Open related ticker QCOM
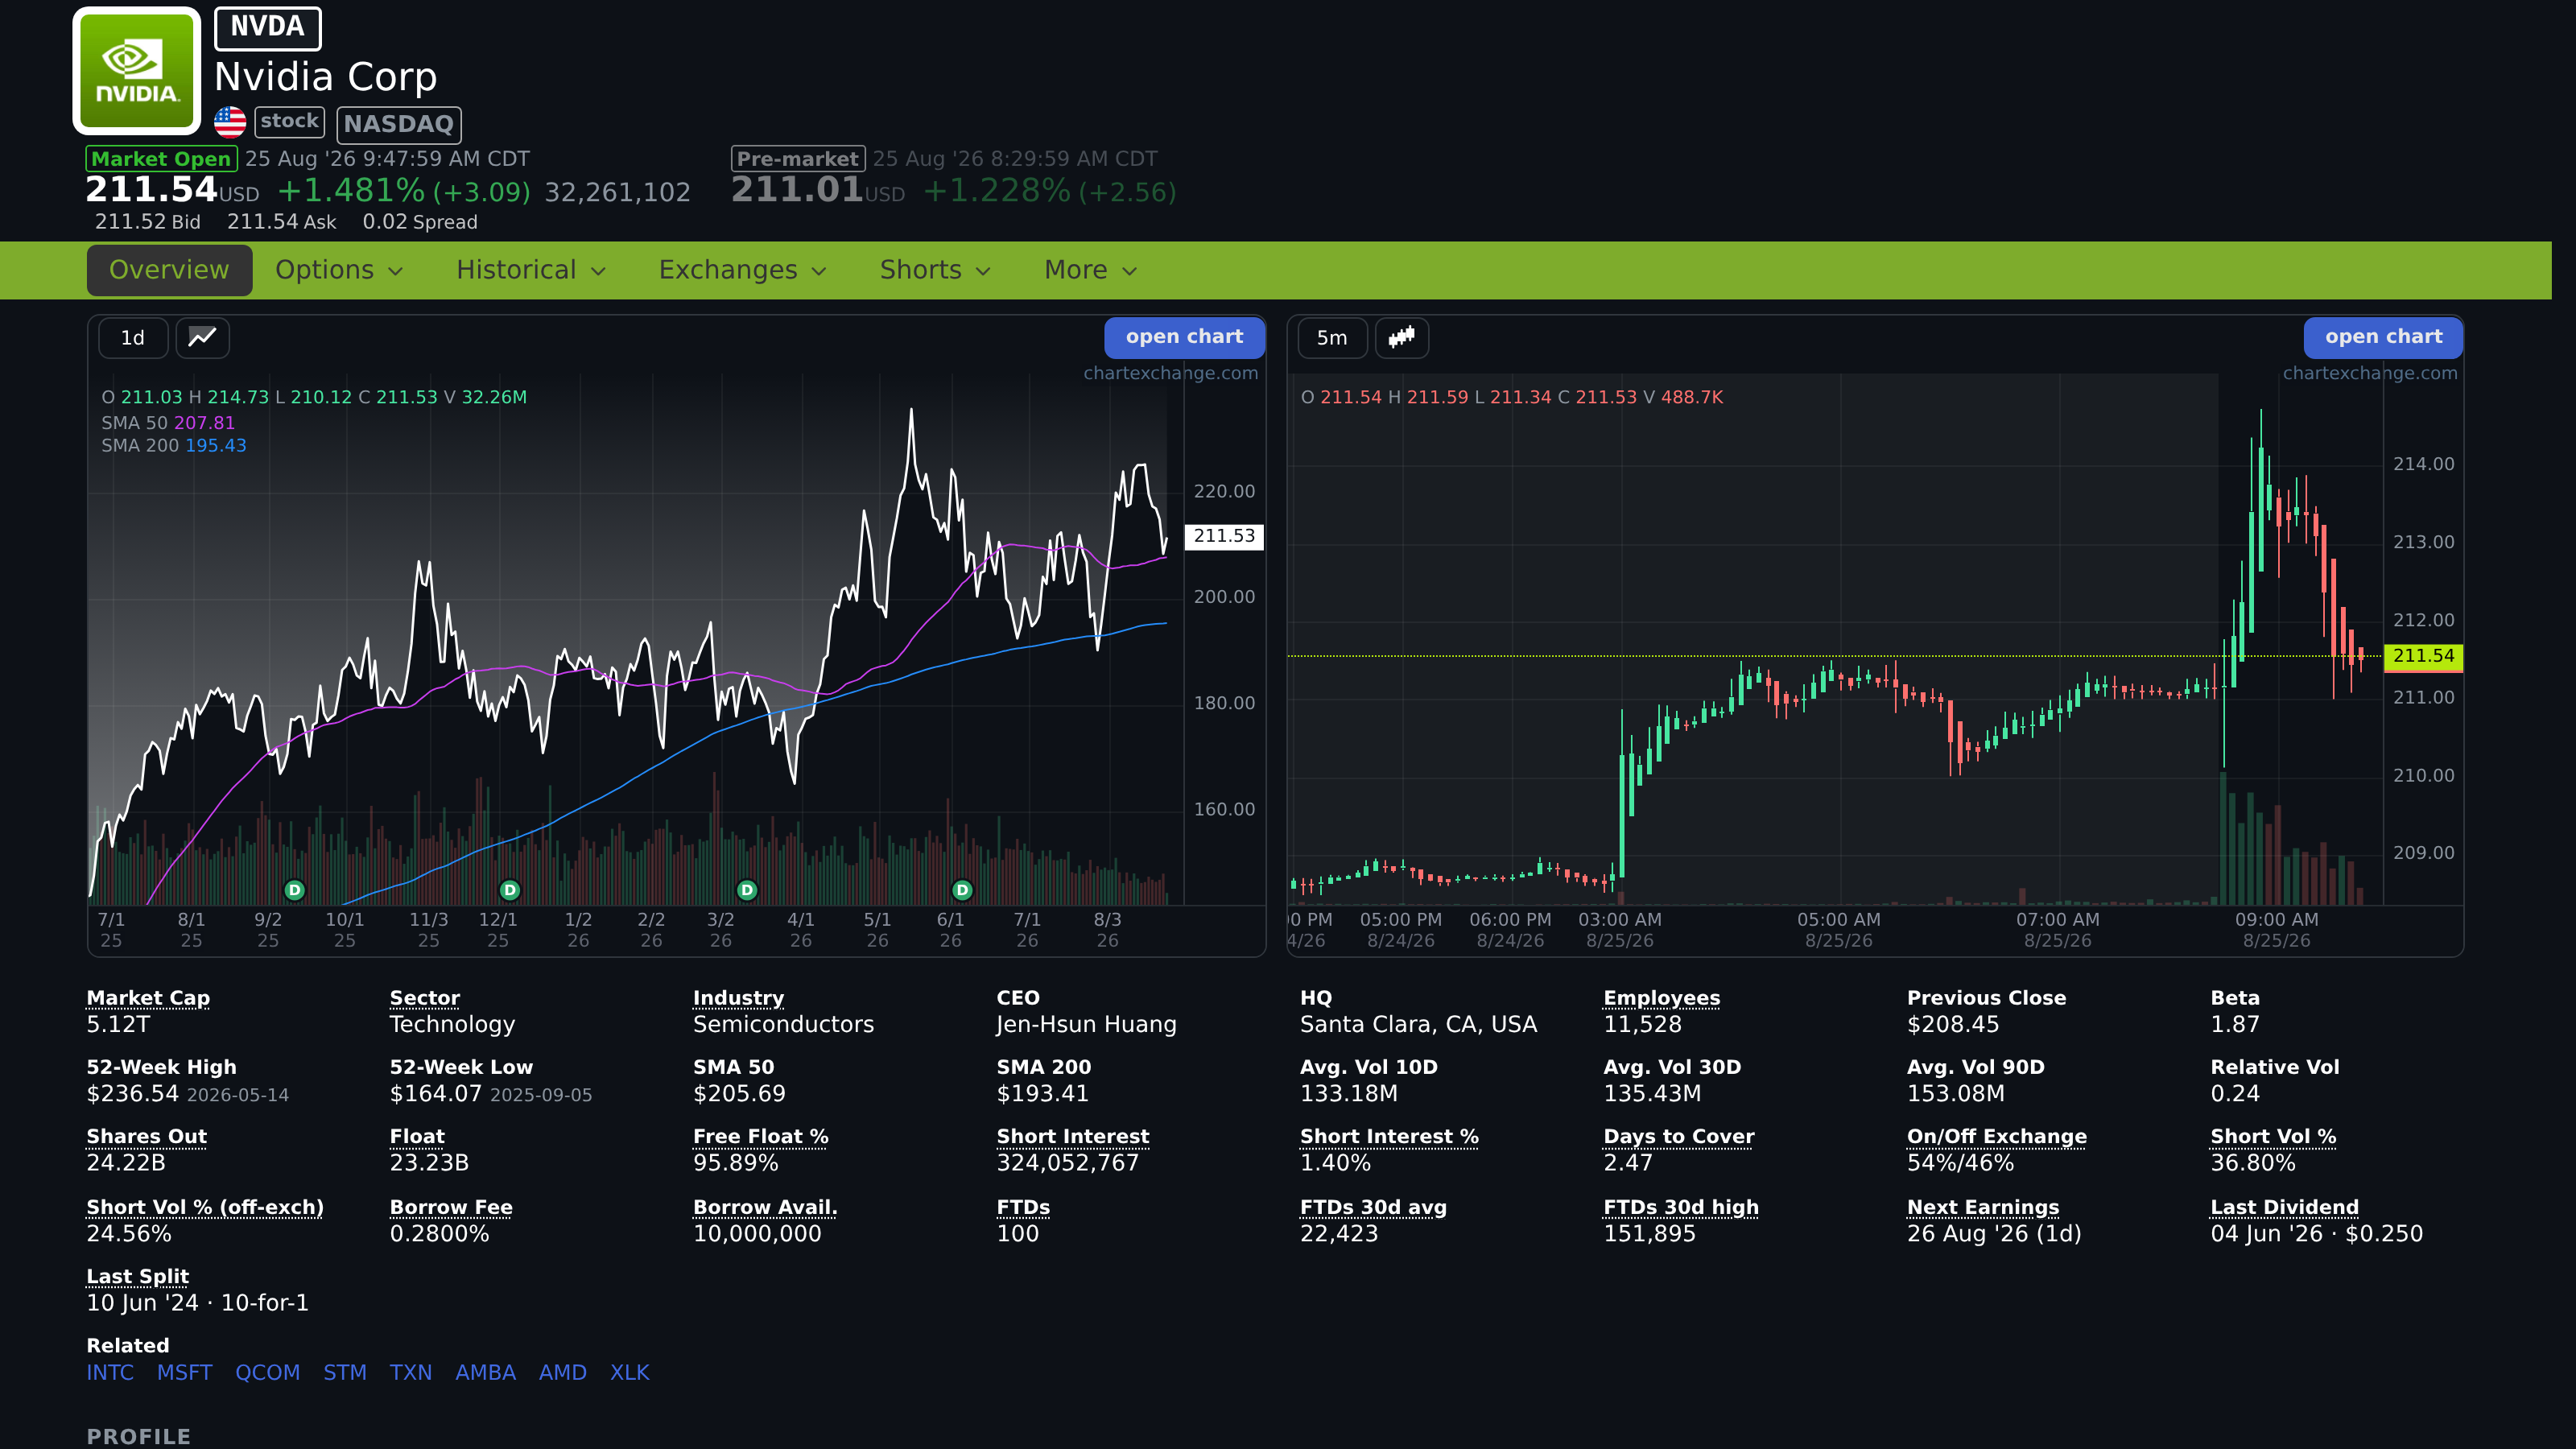The image size is (2576, 1449). point(268,1372)
